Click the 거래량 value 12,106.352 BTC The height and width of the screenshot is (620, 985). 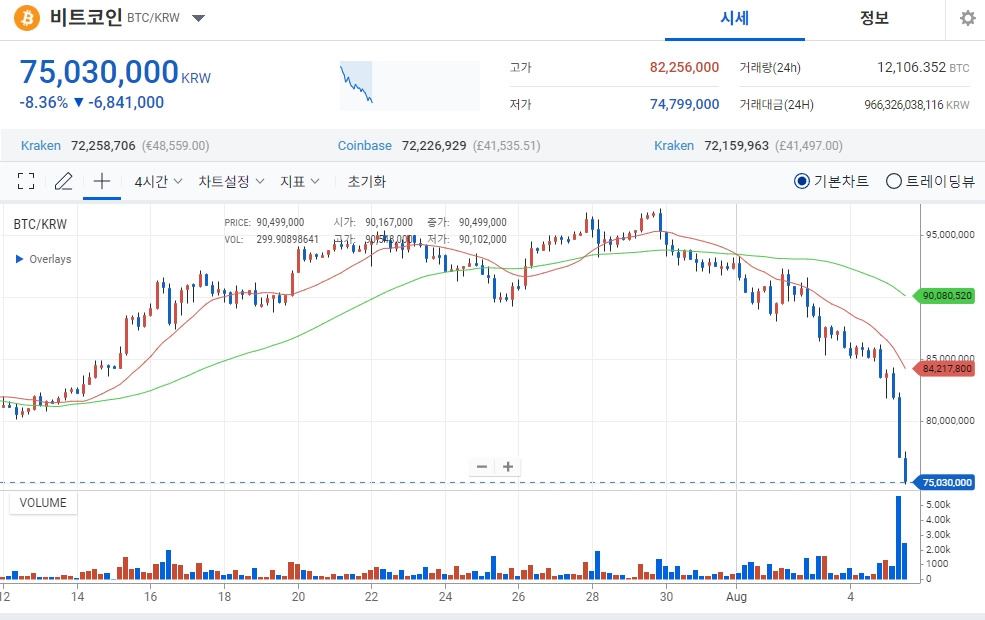pos(923,67)
